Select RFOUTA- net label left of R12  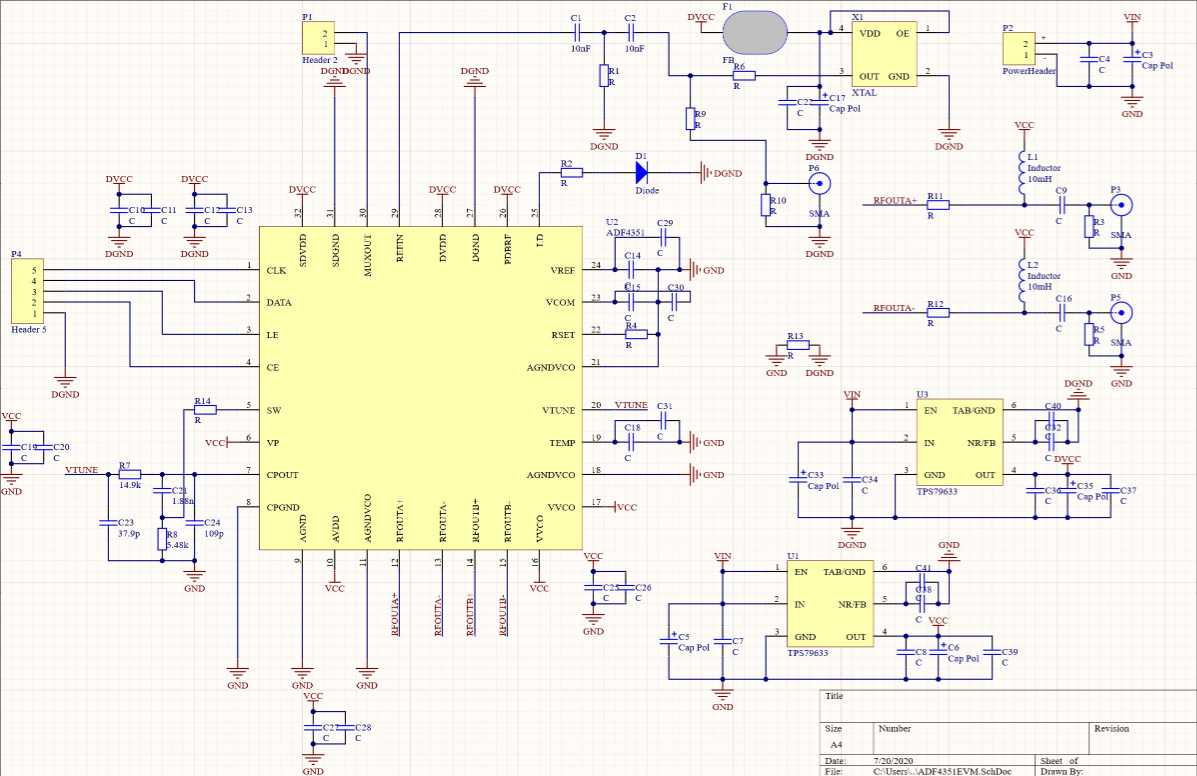point(894,308)
